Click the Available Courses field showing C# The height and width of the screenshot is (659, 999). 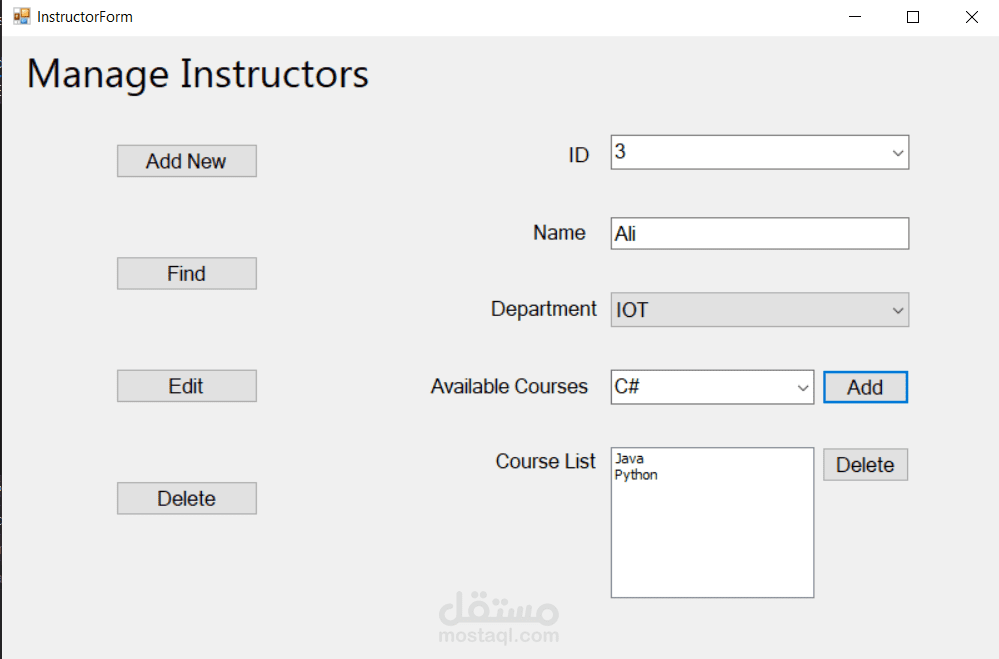[x=700, y=387]
